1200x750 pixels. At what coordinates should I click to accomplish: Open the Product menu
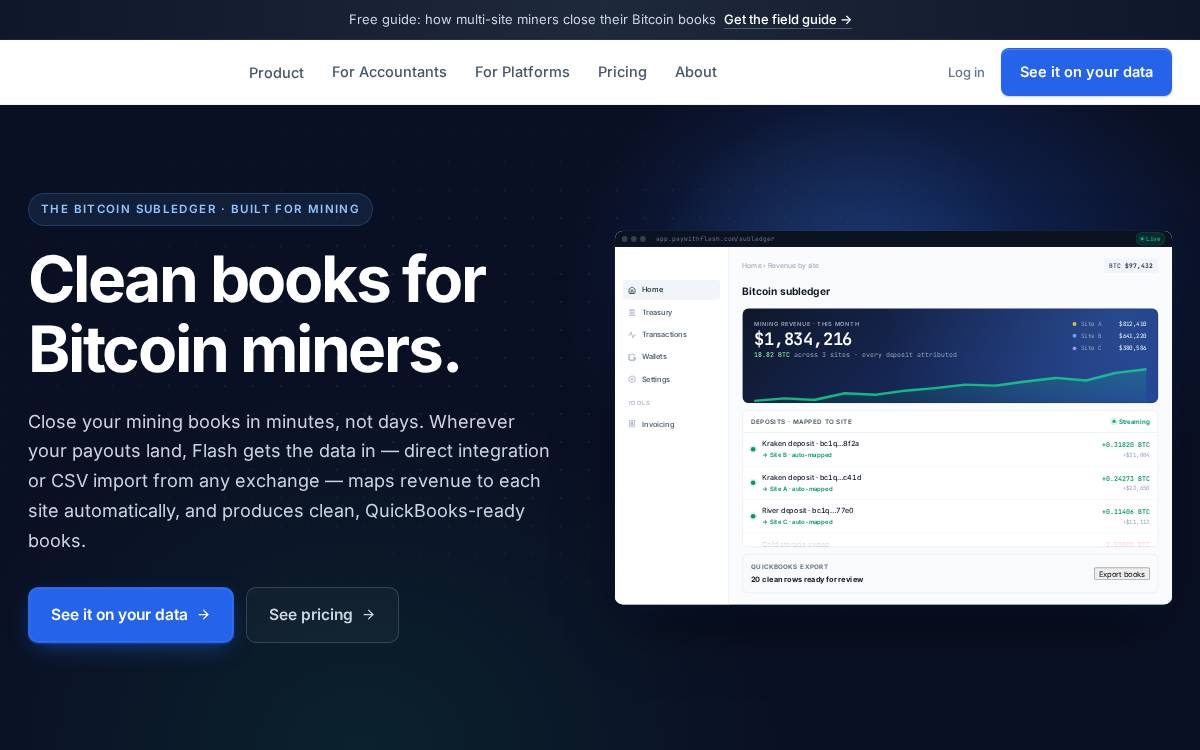[x=276, y=73]
